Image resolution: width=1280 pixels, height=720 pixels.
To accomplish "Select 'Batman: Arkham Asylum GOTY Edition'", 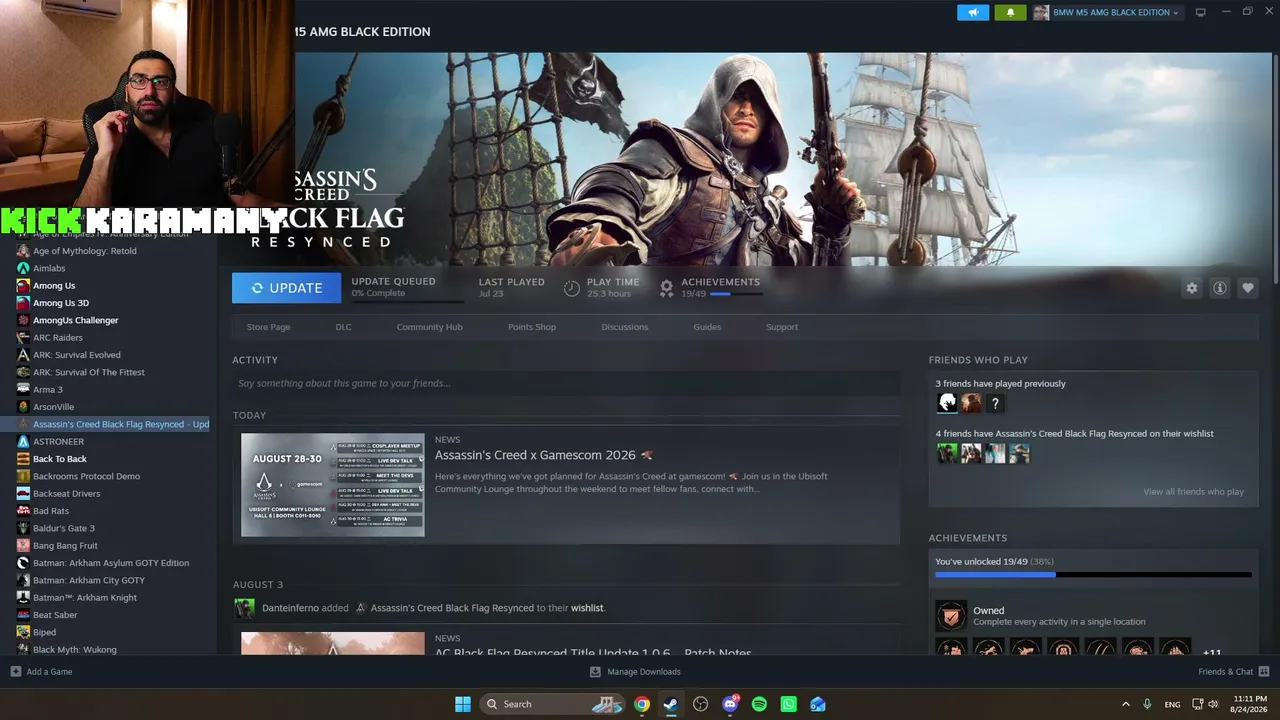I will click(111, 563).
